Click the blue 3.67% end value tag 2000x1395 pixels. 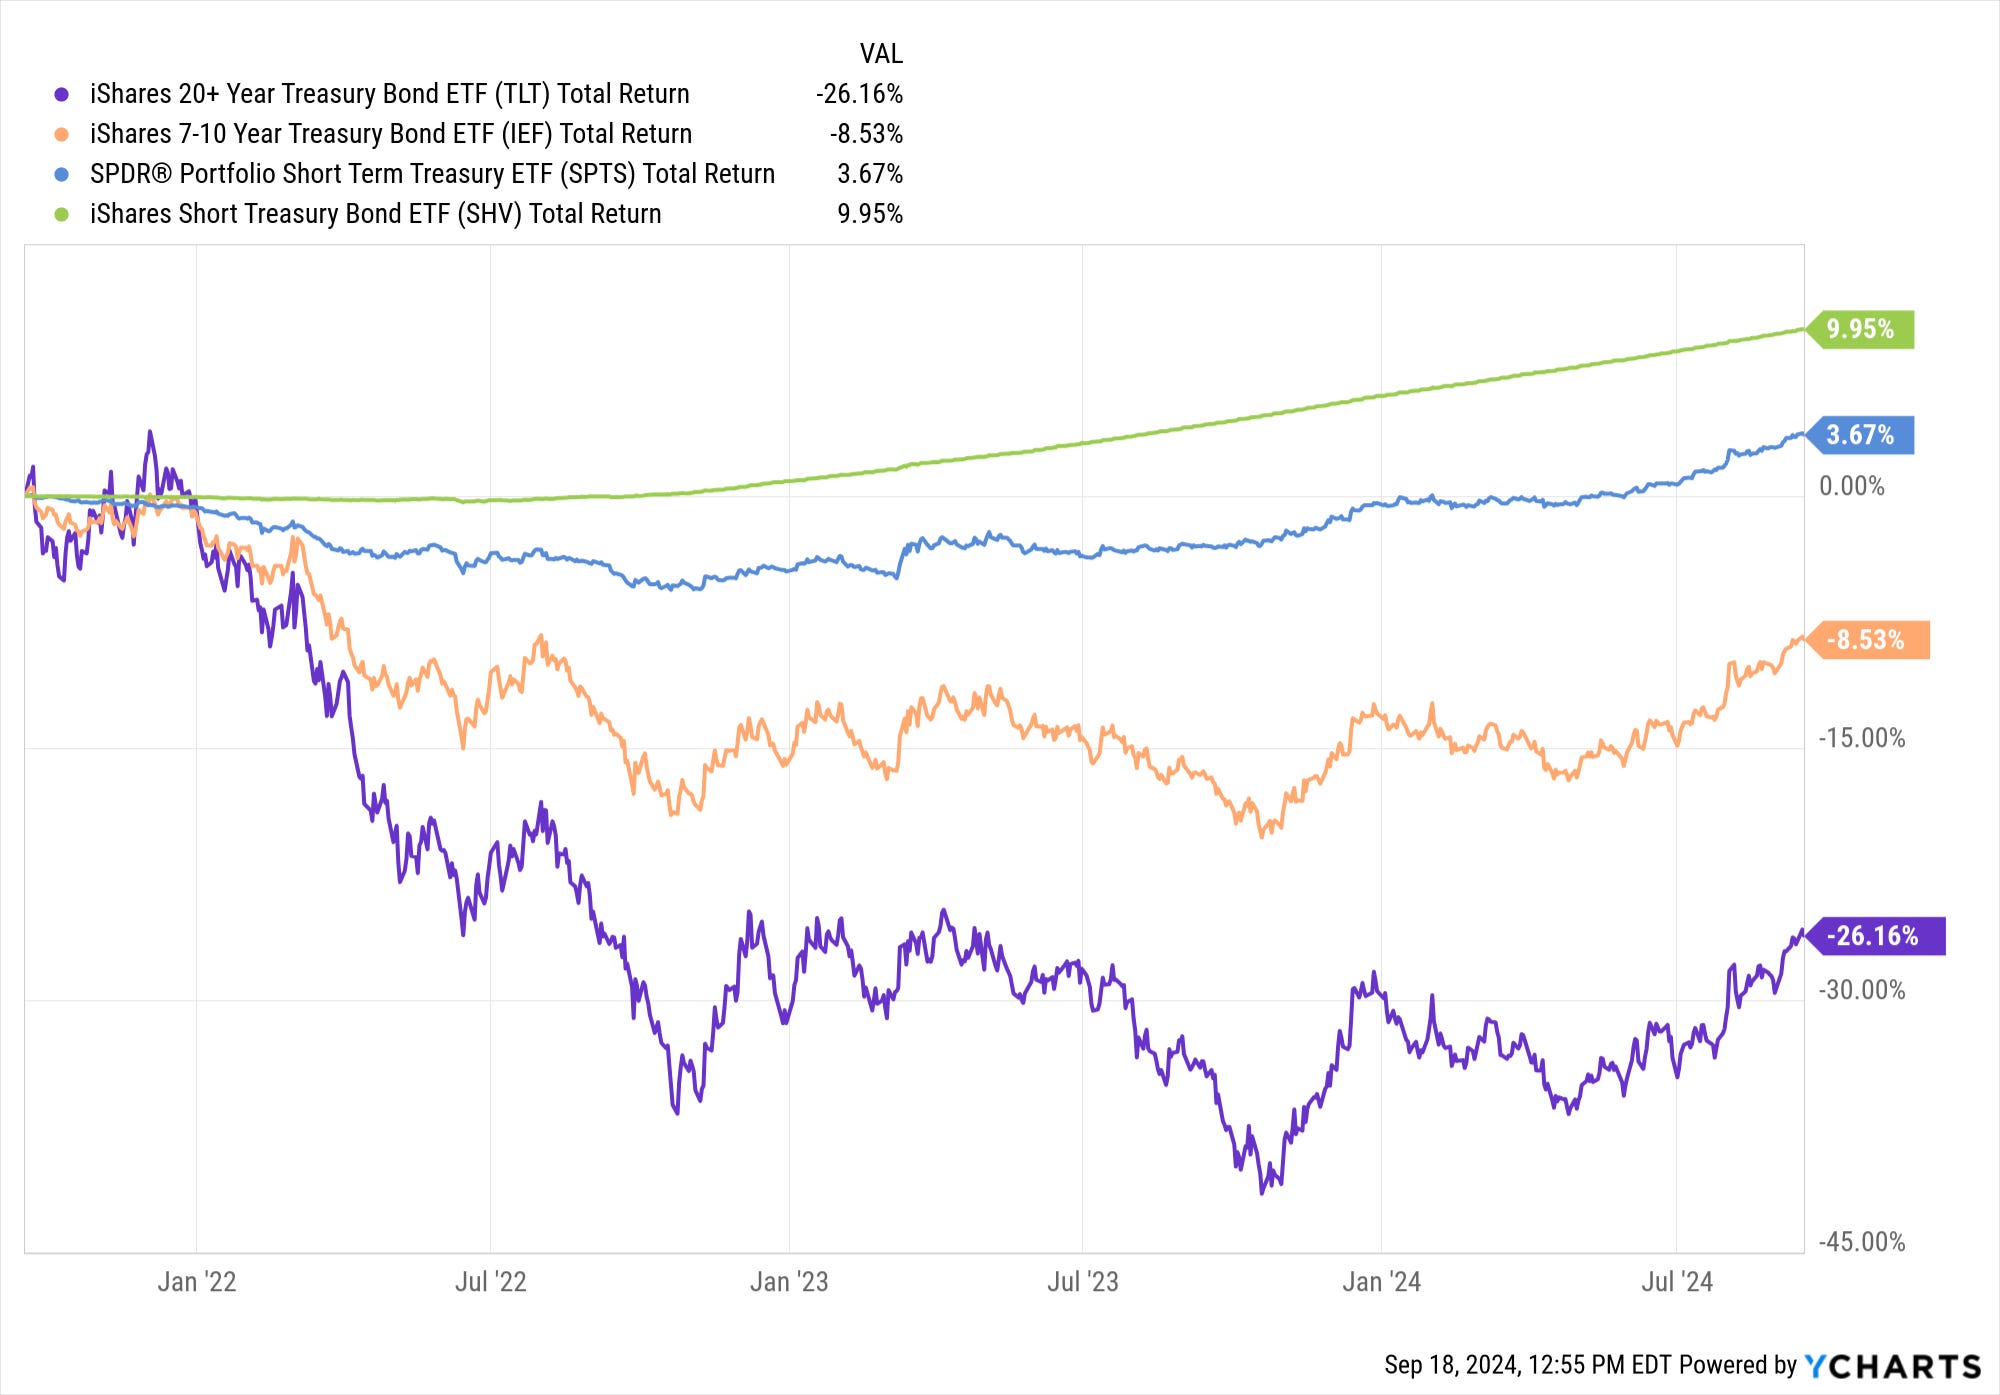point(1860,435)
